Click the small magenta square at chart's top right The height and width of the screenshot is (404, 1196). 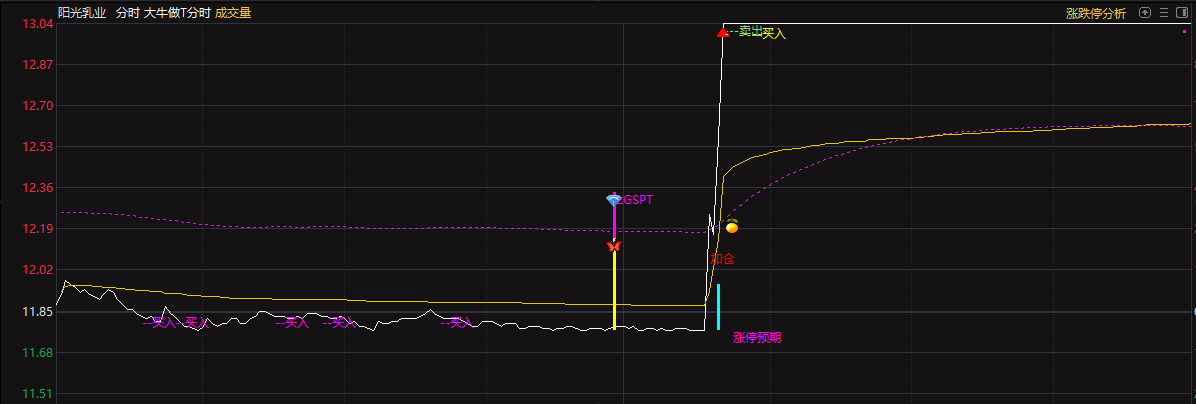tap(1185, 31)
